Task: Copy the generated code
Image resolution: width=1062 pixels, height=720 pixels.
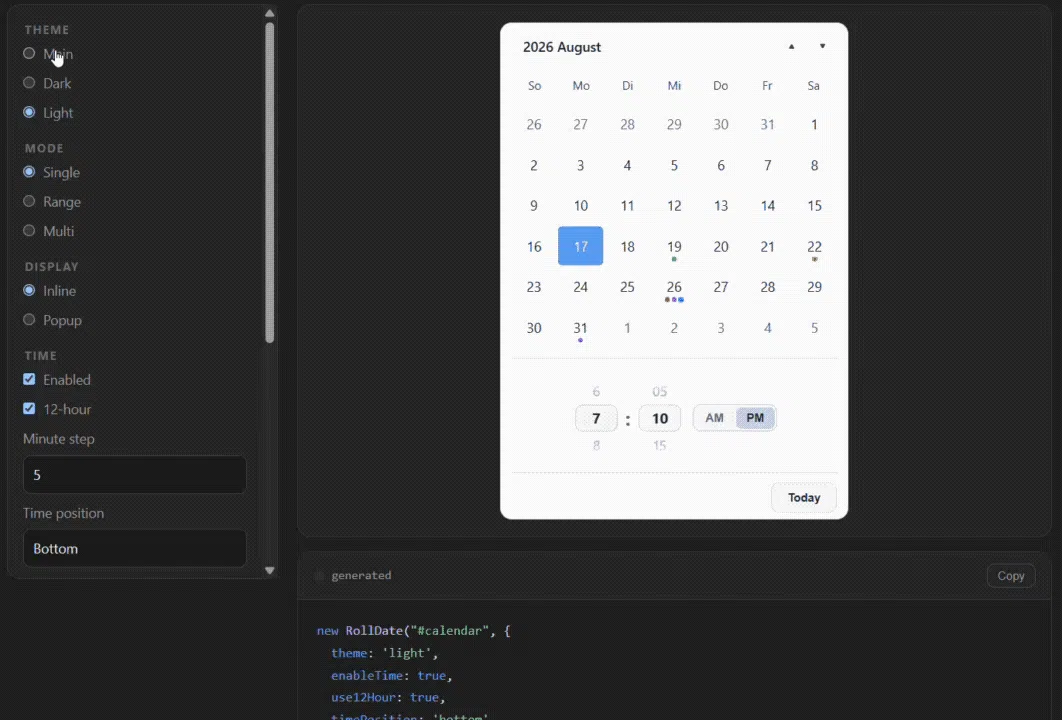Action: click(x=1011, y=576)
